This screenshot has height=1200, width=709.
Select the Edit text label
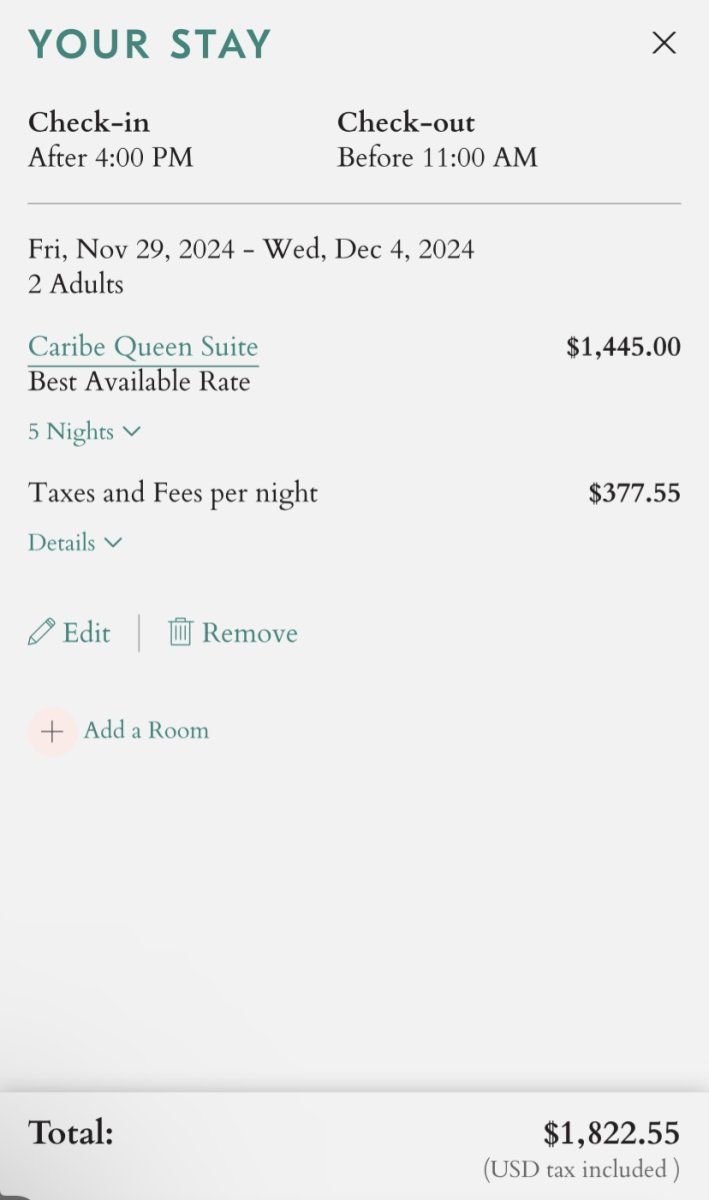[87, 633]
